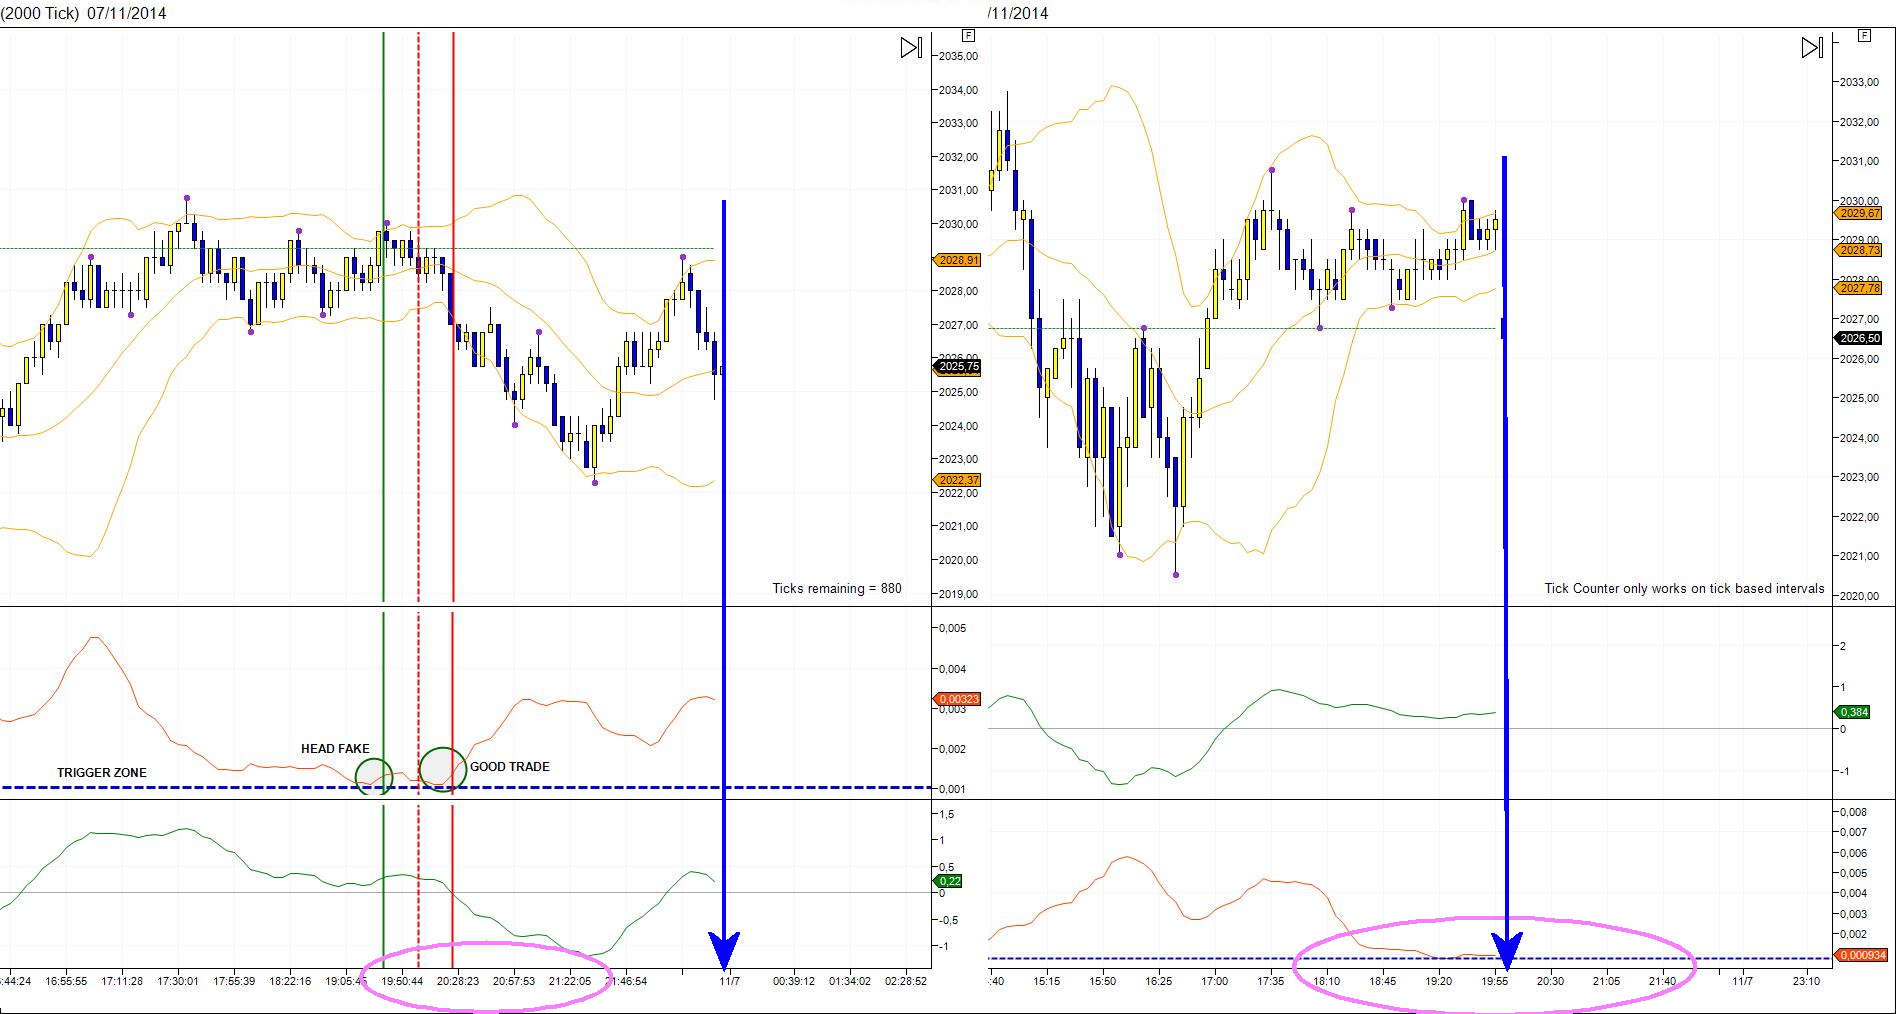Select the 2028,91 orange price tag
This screenshot has height=1014, width=1896.
[x=959, y=260]
